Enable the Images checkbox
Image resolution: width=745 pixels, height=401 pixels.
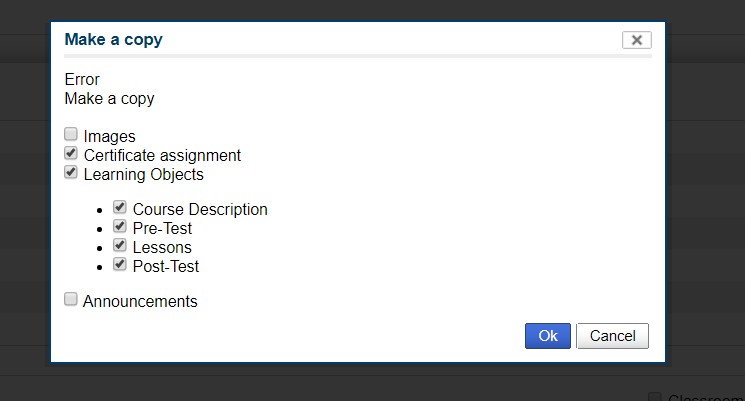[x=71, y=134]
